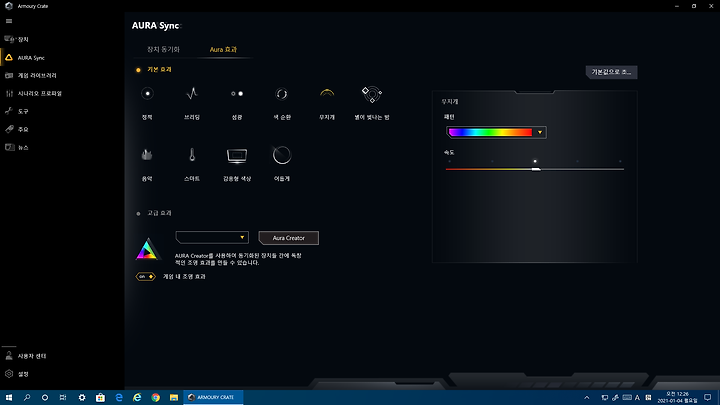Viewport: 720px width, 405px height.
Task: Select the Breathing (브리딩) effect icon
Action: tap(192, 94)
